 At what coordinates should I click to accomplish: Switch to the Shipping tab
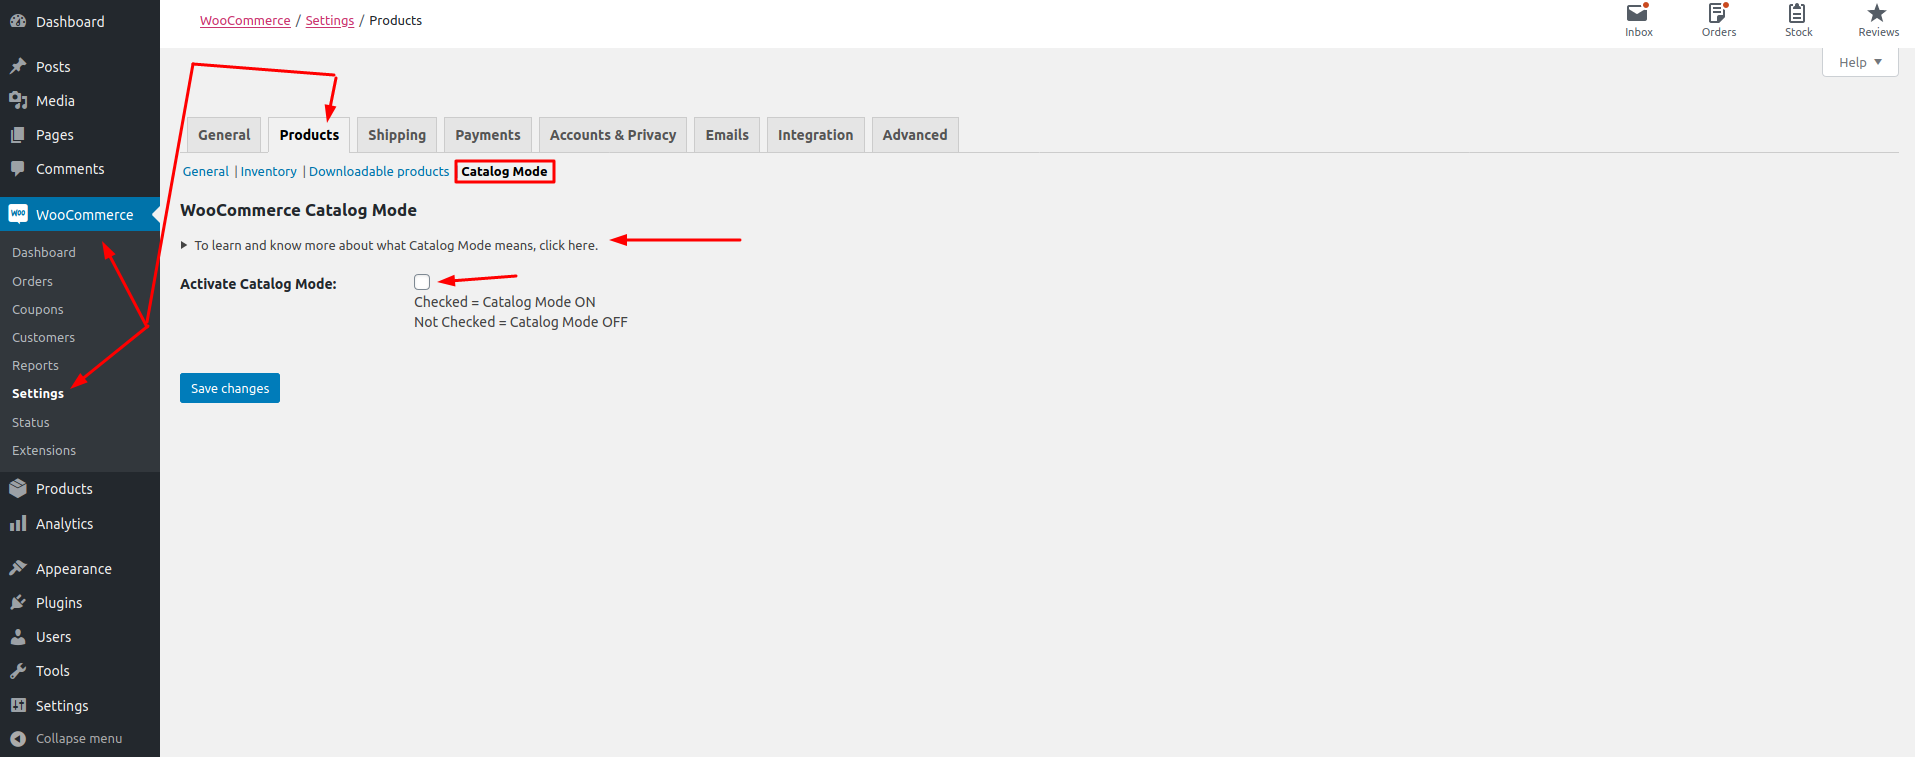397,135
